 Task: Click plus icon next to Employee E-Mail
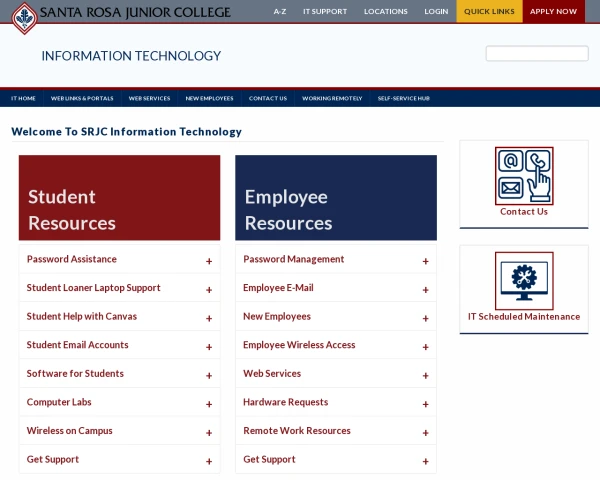(x=425, y=290)
